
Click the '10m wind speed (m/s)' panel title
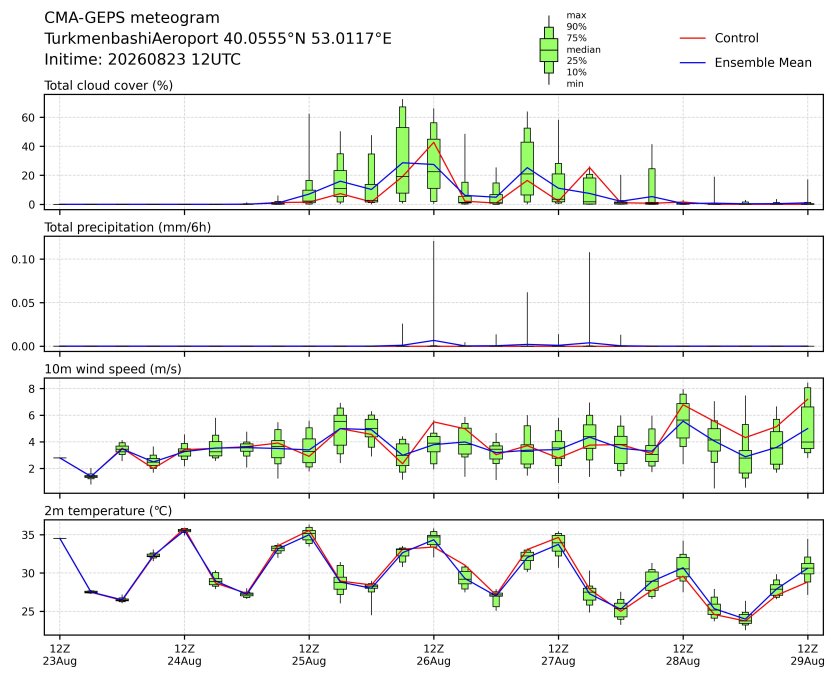click(112, 369)
